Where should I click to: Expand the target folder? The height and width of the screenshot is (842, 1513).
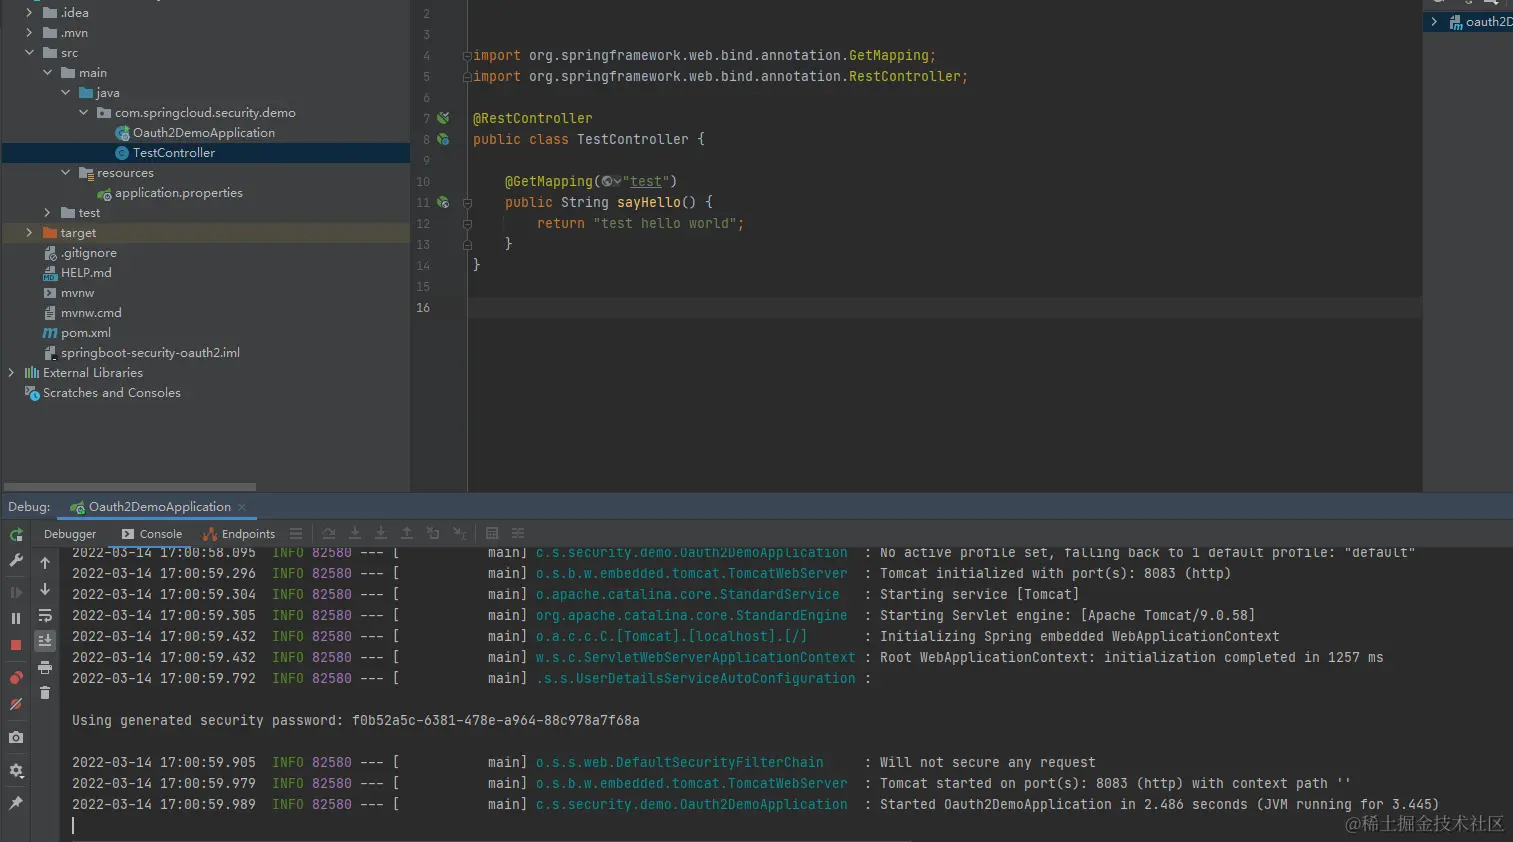(x=29, y=233)
